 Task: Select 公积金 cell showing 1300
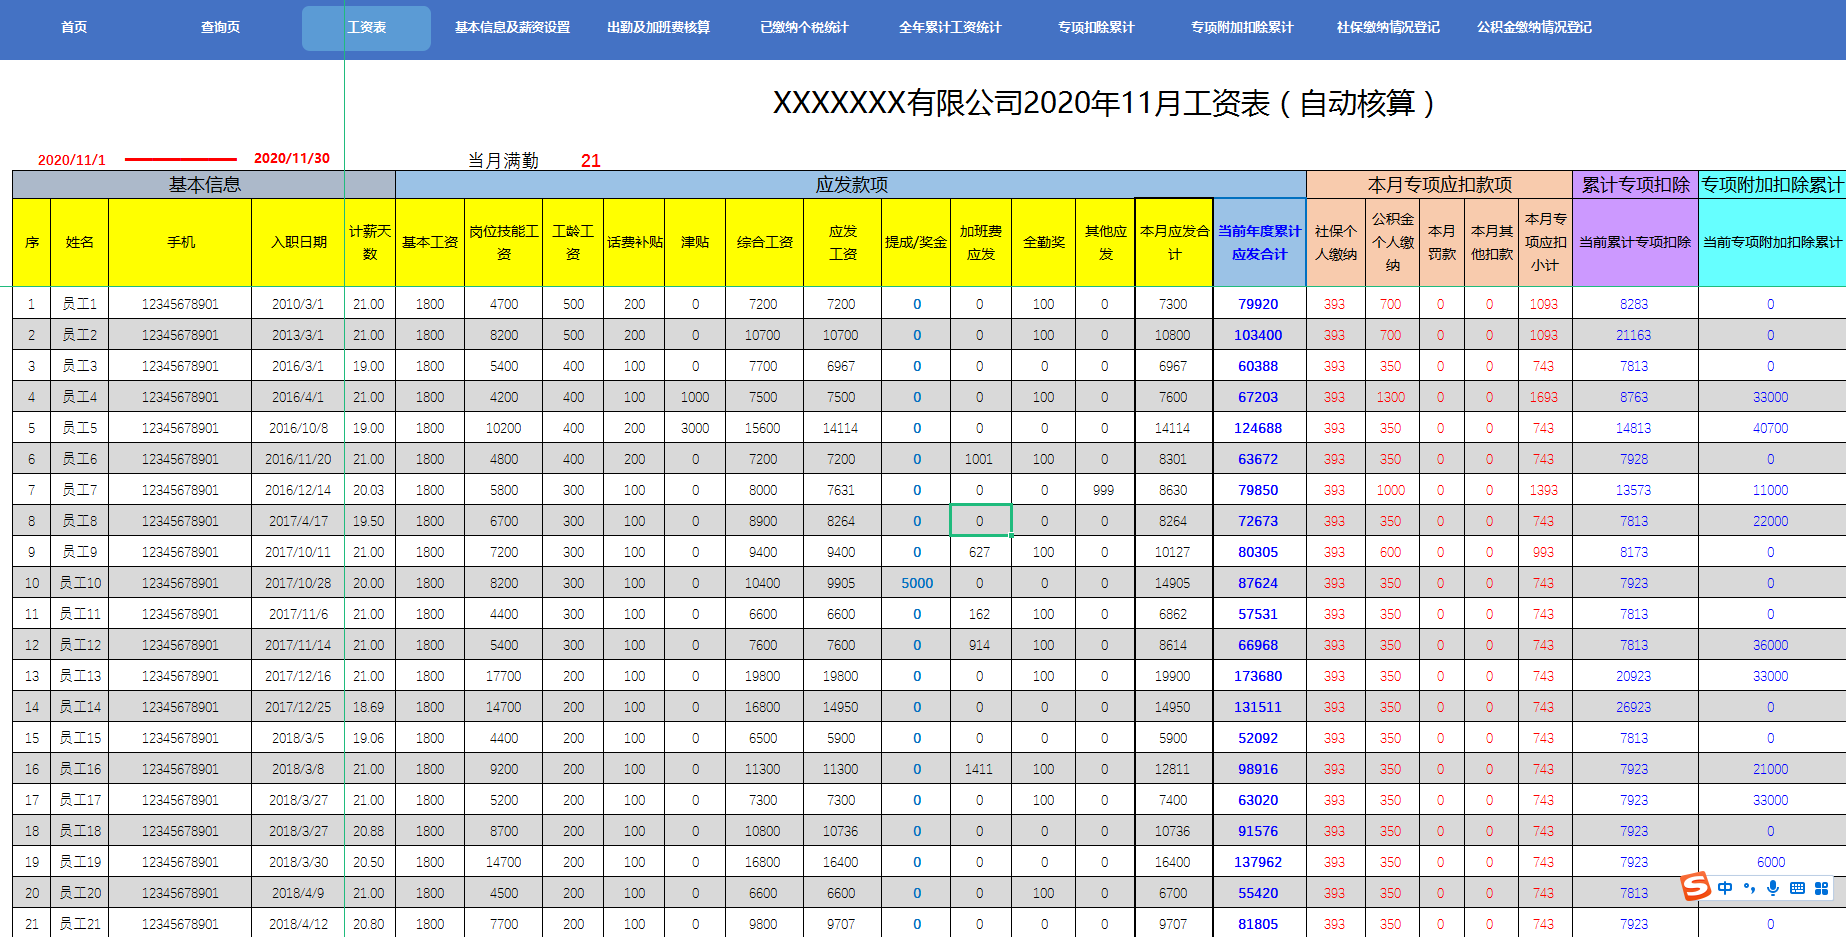coord(1391,397)
